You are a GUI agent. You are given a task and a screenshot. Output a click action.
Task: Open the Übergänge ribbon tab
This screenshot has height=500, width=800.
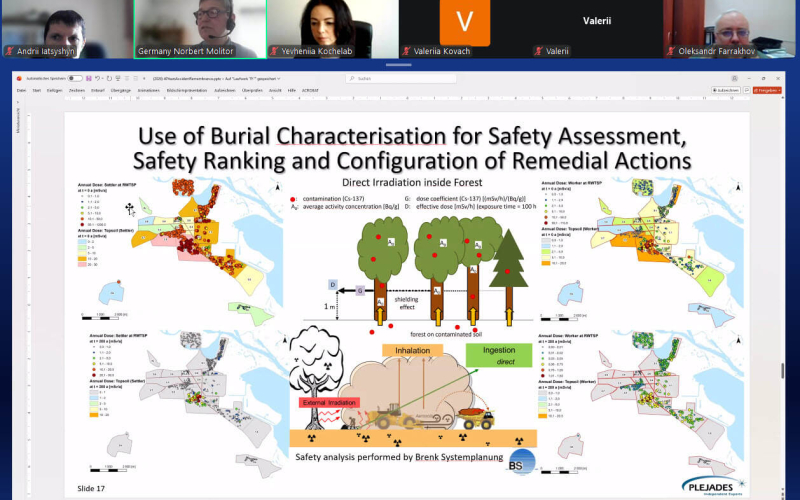[x=121, y=90]
